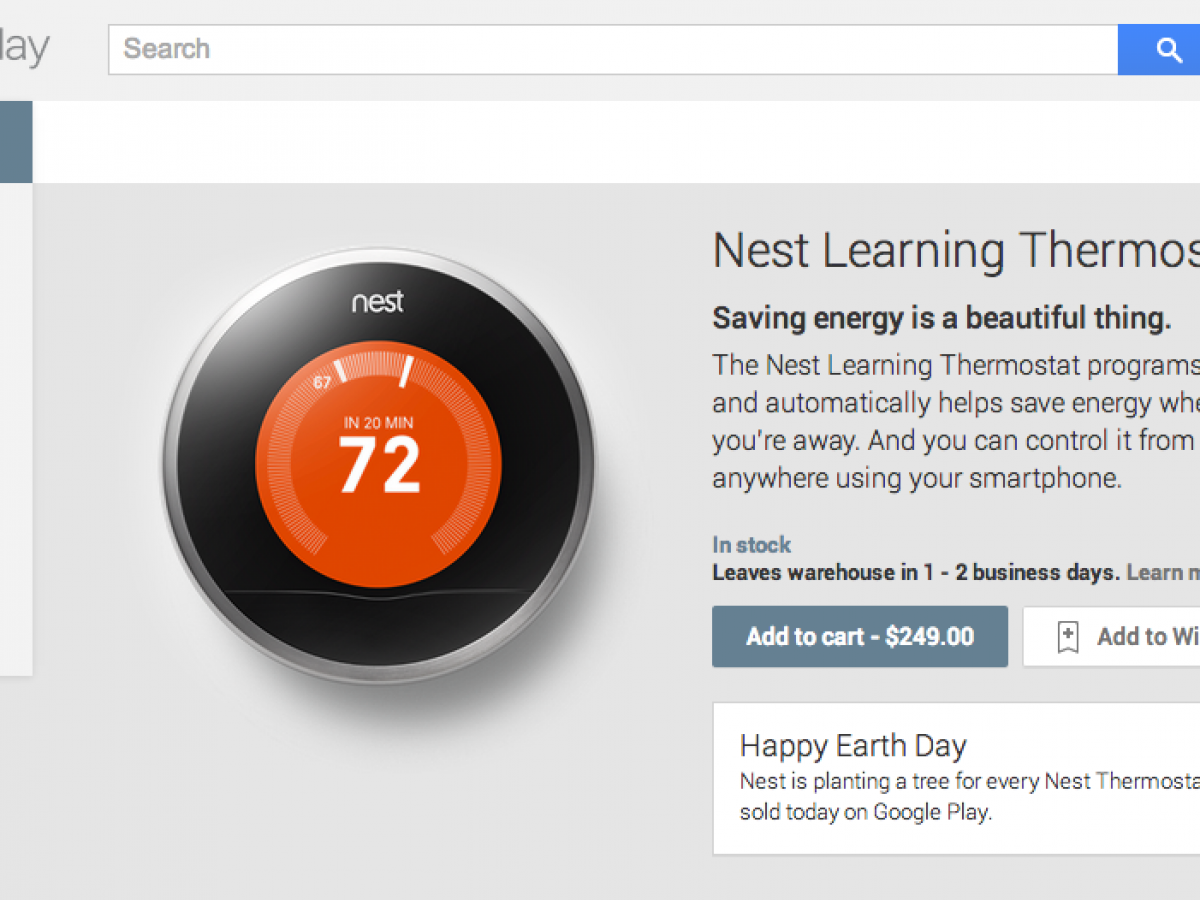Screen dimensions: 1200x900
Task: Open the Learn more shipping link
Action: click(x=1163, y=573)
